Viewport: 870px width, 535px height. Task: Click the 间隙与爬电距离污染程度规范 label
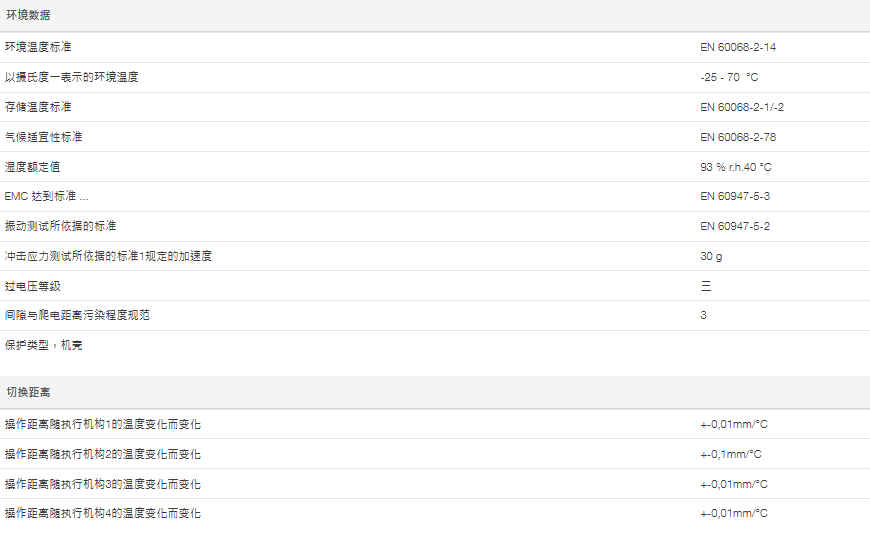(77, 315)
